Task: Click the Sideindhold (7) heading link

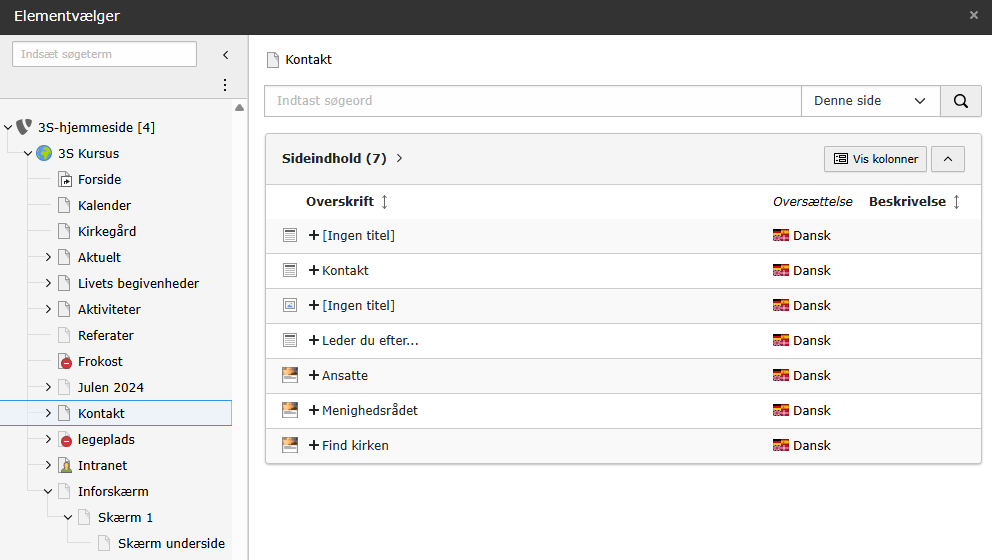Action: tap(334, 158)
